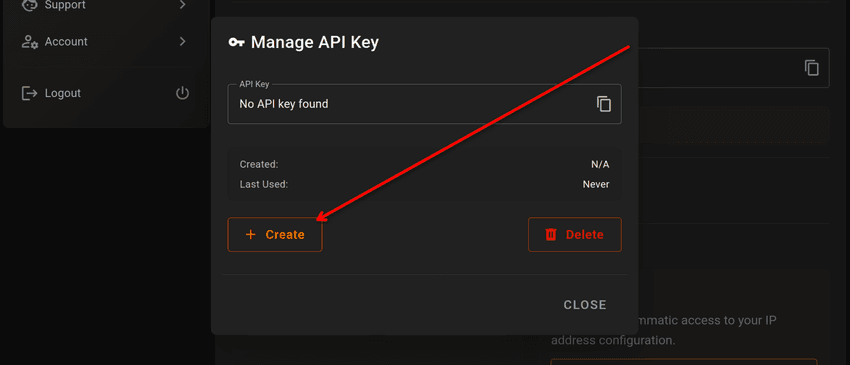This screenshot has width=850, height=365.
Task: Click the 'Last Used:' label
Action: pos(263,184)
